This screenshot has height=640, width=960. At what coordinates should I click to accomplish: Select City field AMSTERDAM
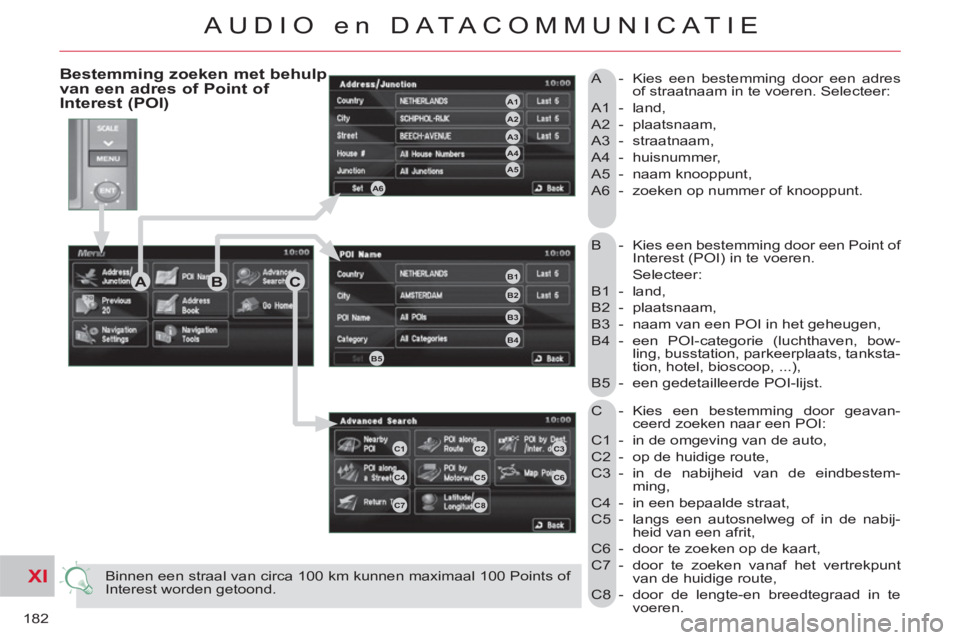[458, 295]
